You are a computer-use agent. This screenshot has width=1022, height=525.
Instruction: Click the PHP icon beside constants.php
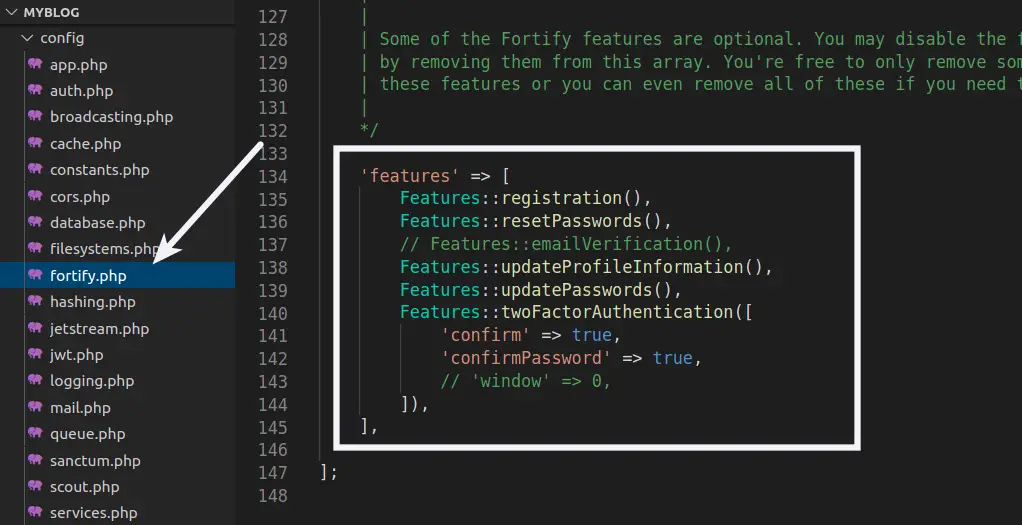pos(35,169)
